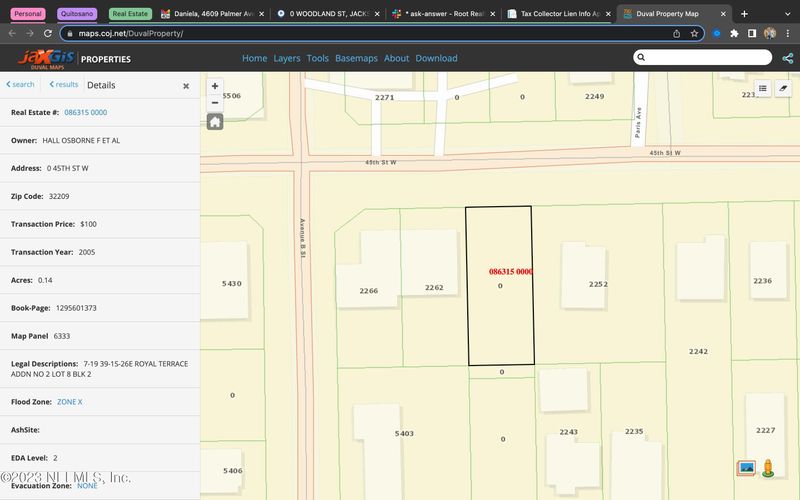Image resolution: width=800 pixels, height=500 pixels.
Task: Open the ZONE X flood zone link
Action: [x=69, y=402]
